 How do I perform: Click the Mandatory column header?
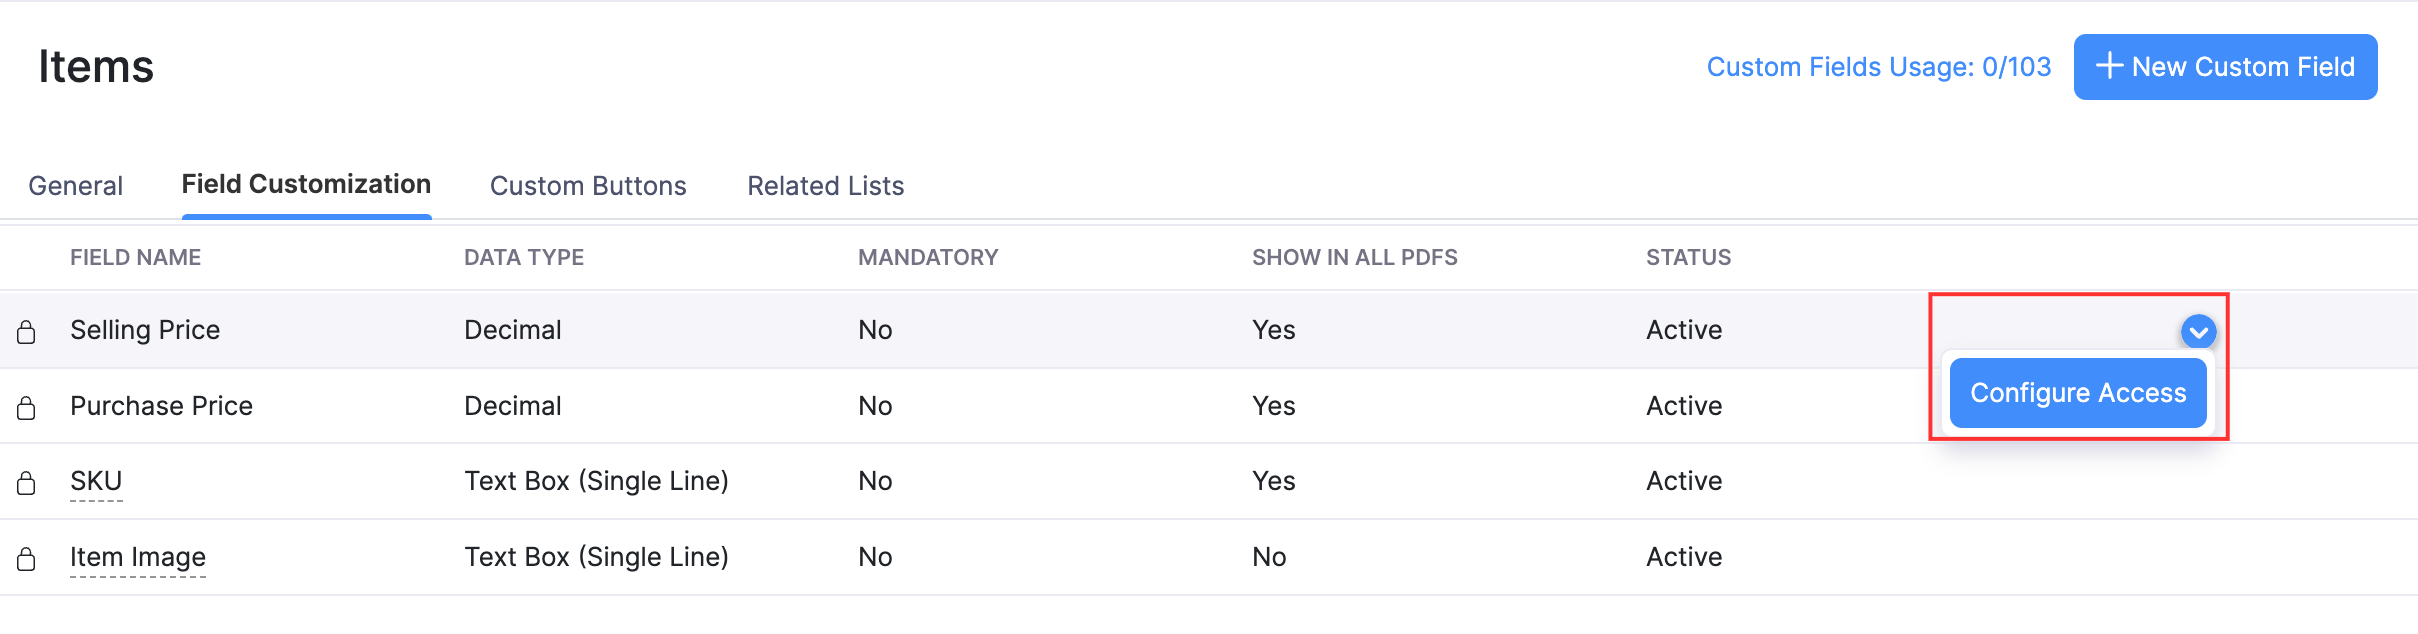coord(928,258)
